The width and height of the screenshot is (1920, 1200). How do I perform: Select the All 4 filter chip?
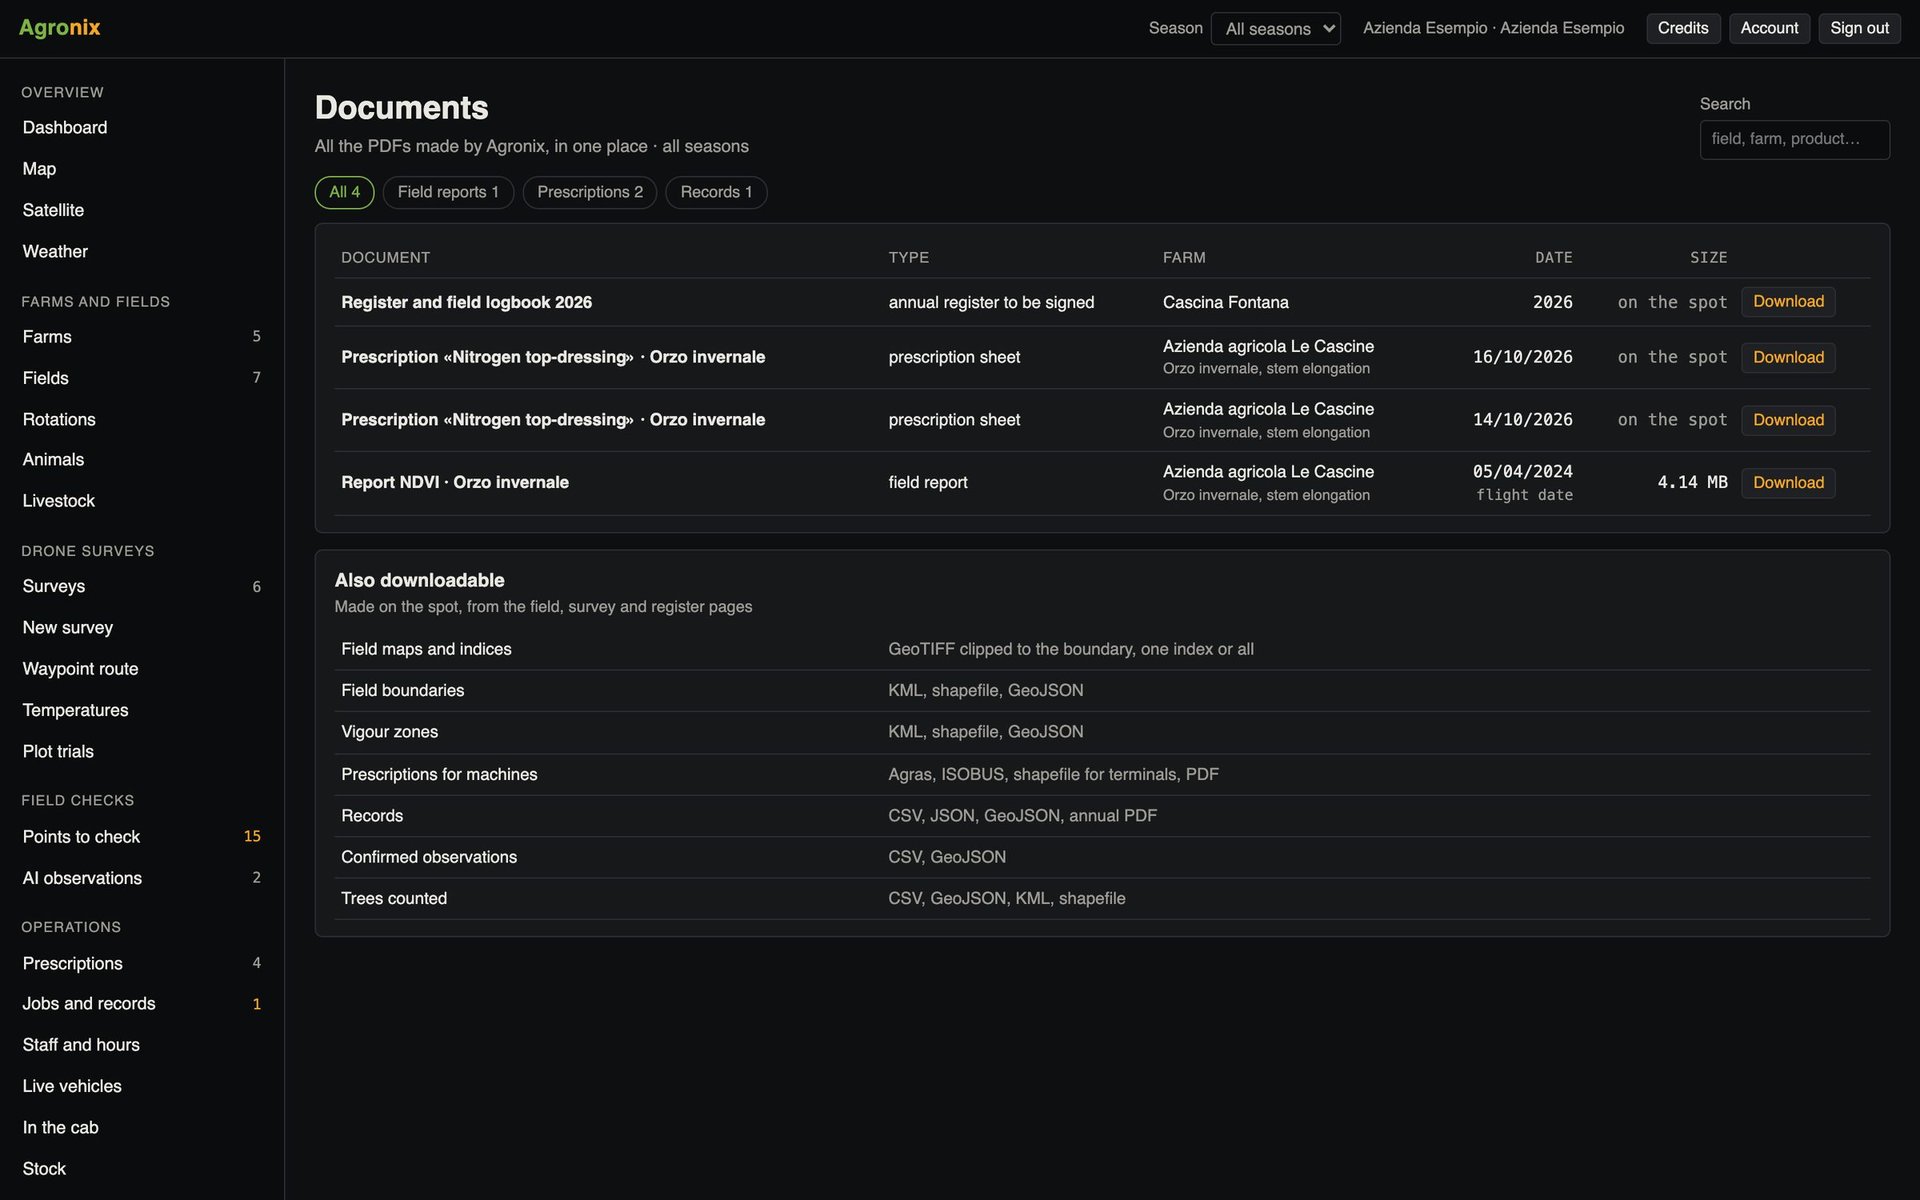click(x=344, y=192)
